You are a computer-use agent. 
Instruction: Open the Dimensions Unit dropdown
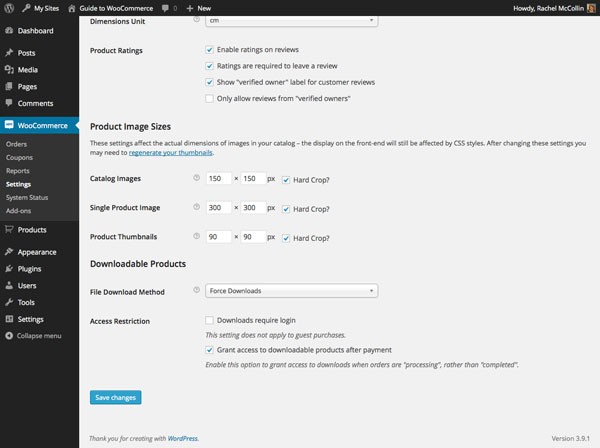[x=292, y=21]
